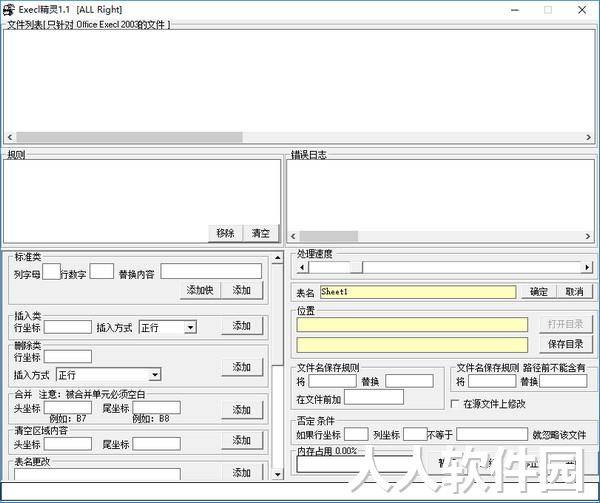Close the Execl精灵 window
This screenshot has height=503, width=600.
(x=582, y=10)
